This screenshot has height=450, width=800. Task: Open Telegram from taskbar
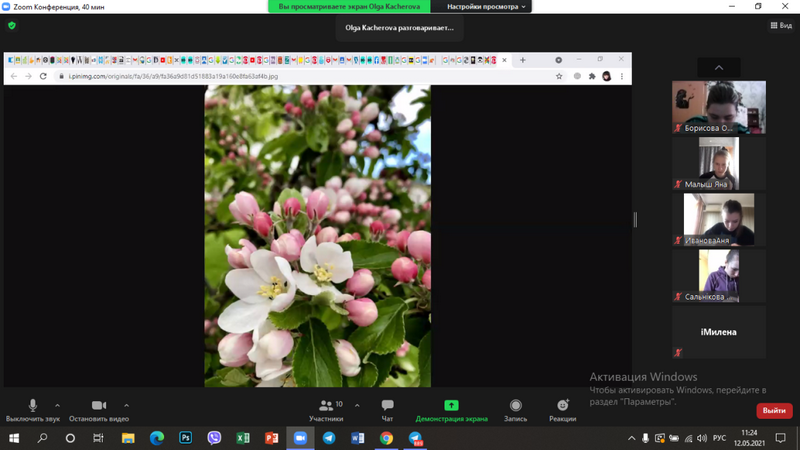329,438
